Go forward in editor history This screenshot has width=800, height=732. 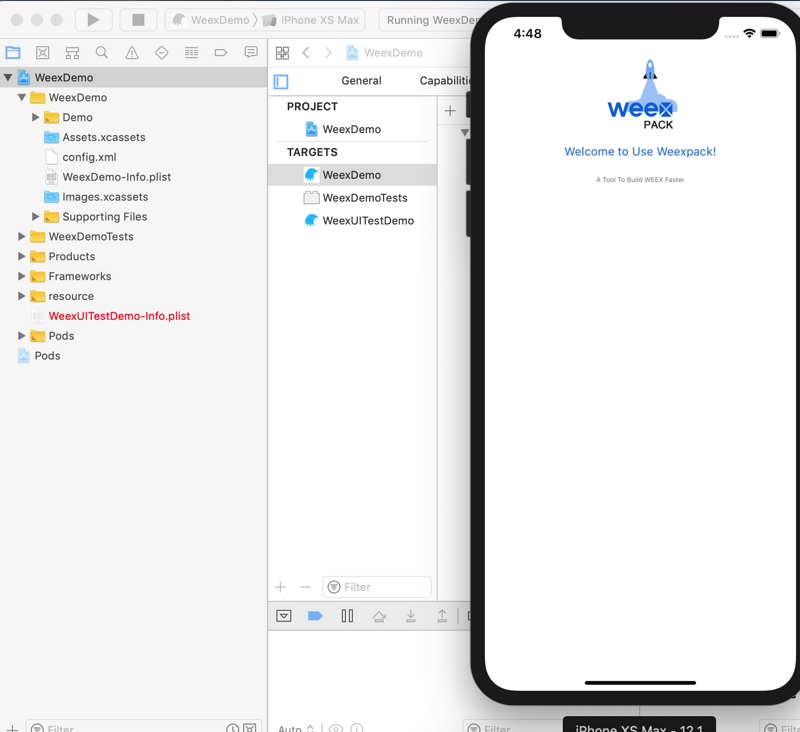click(x=328, y=53)
